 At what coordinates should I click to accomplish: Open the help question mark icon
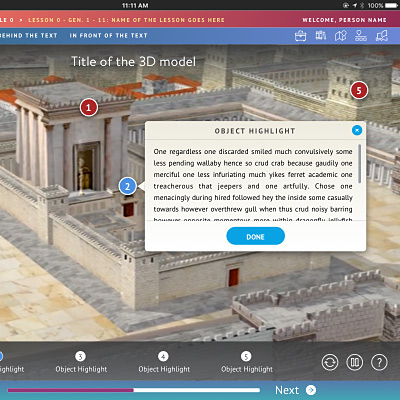tap(379, 362)
